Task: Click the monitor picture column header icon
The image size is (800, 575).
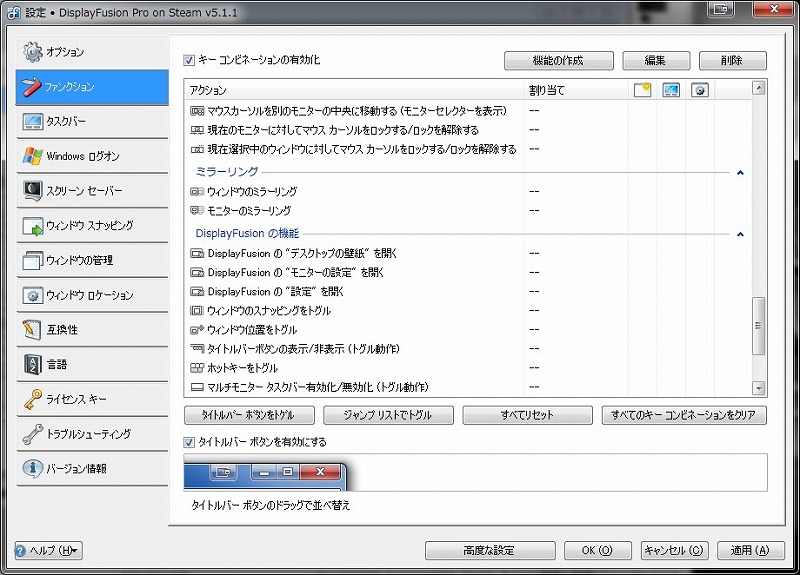Action: pos(671,90)
